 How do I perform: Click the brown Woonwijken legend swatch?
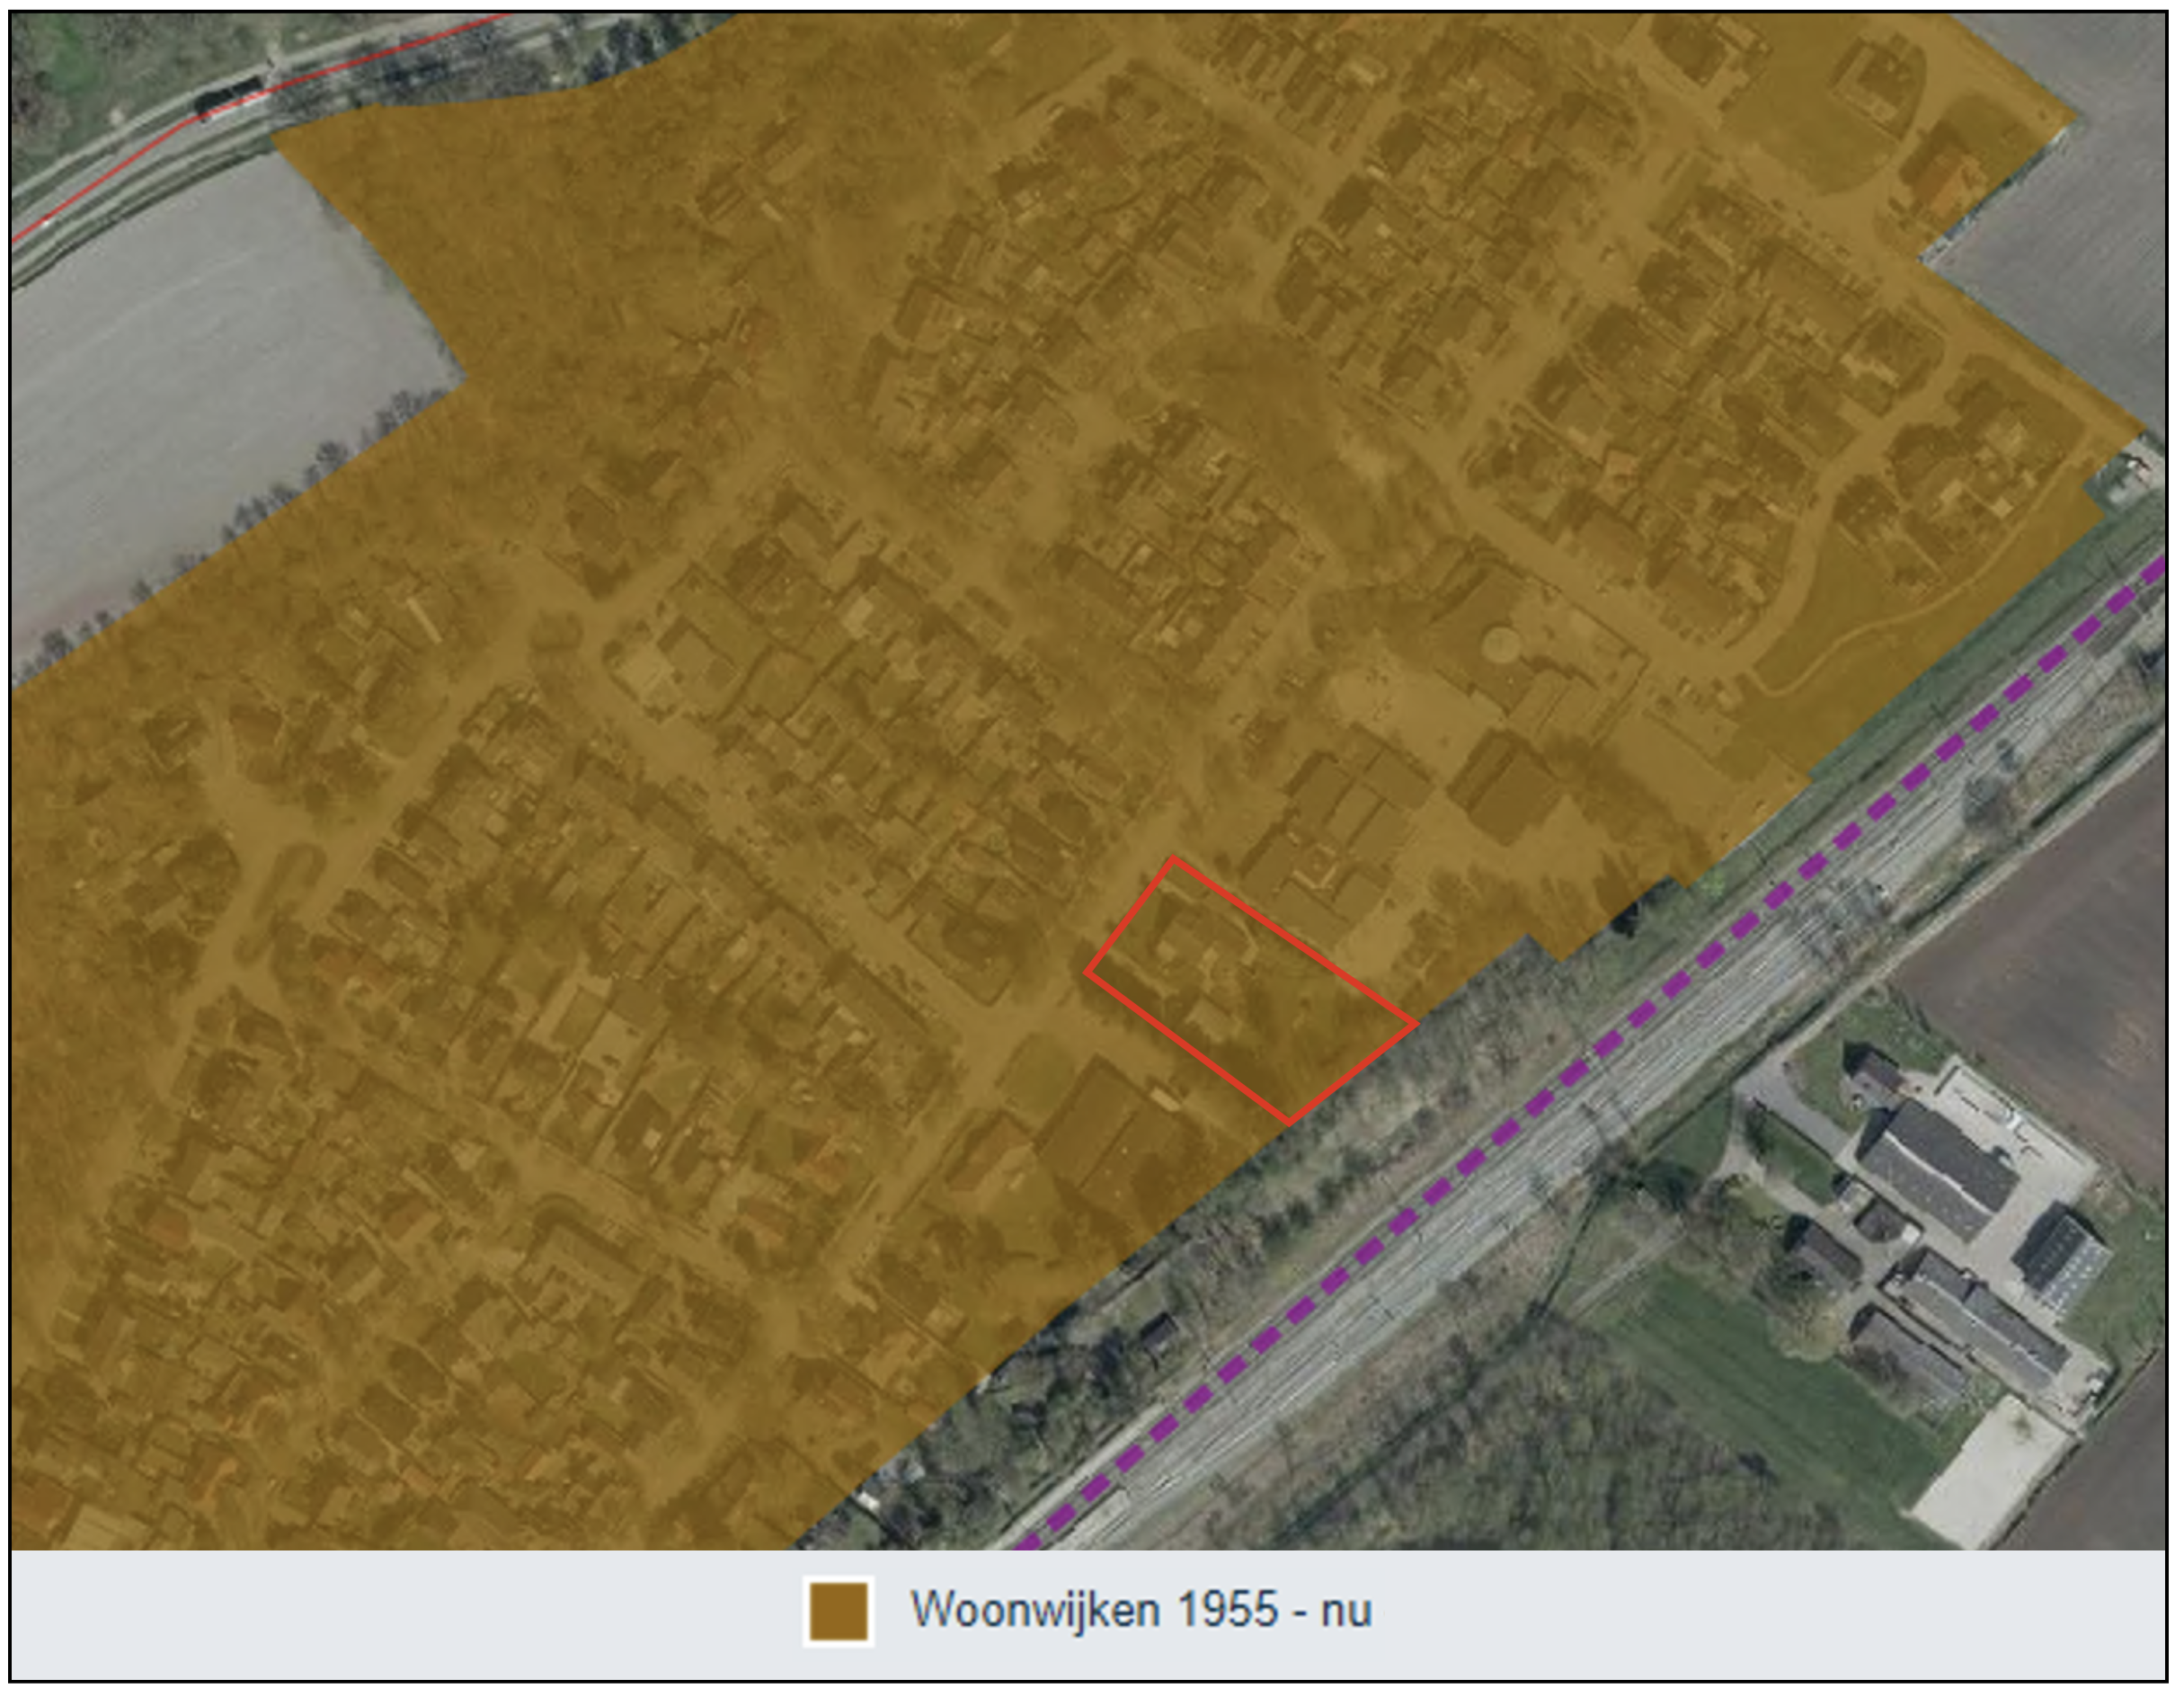tap(838, 1611)
